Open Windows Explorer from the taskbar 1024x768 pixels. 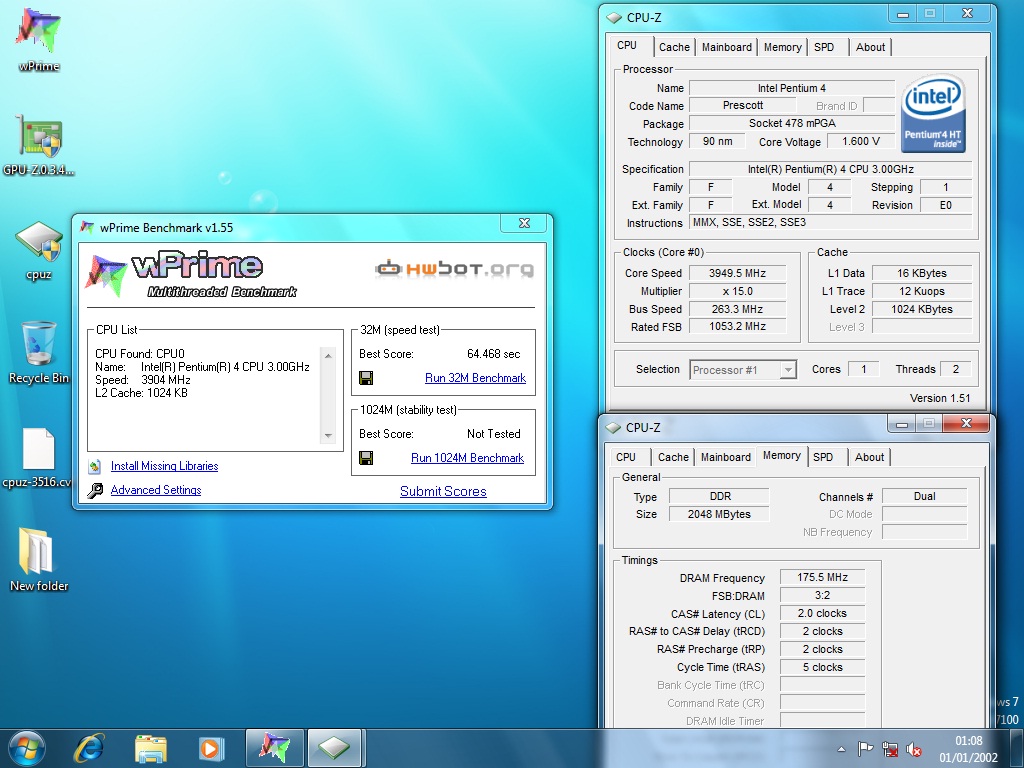point(151,748)
